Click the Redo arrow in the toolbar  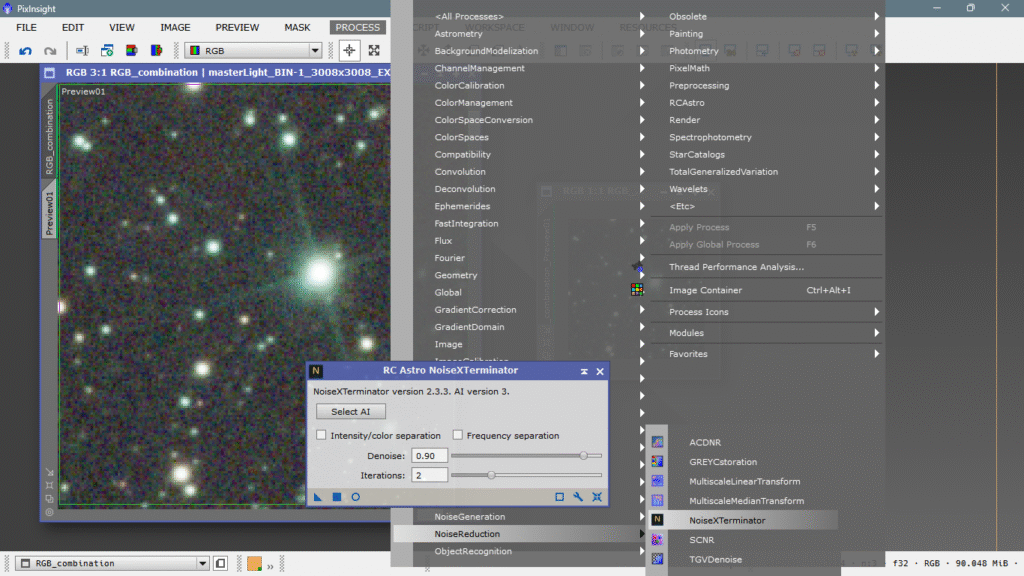point(50,50)
